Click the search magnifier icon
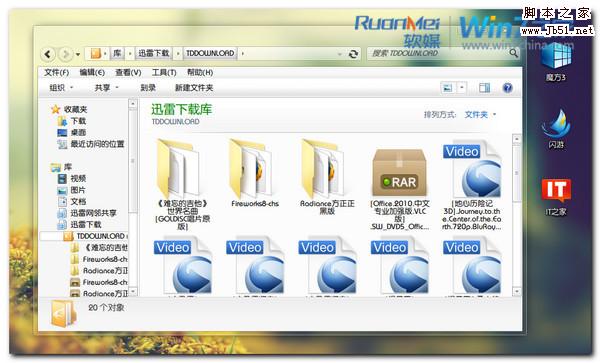Image resolution: width=600 pixels, height=363 pixels. [514, 53]
